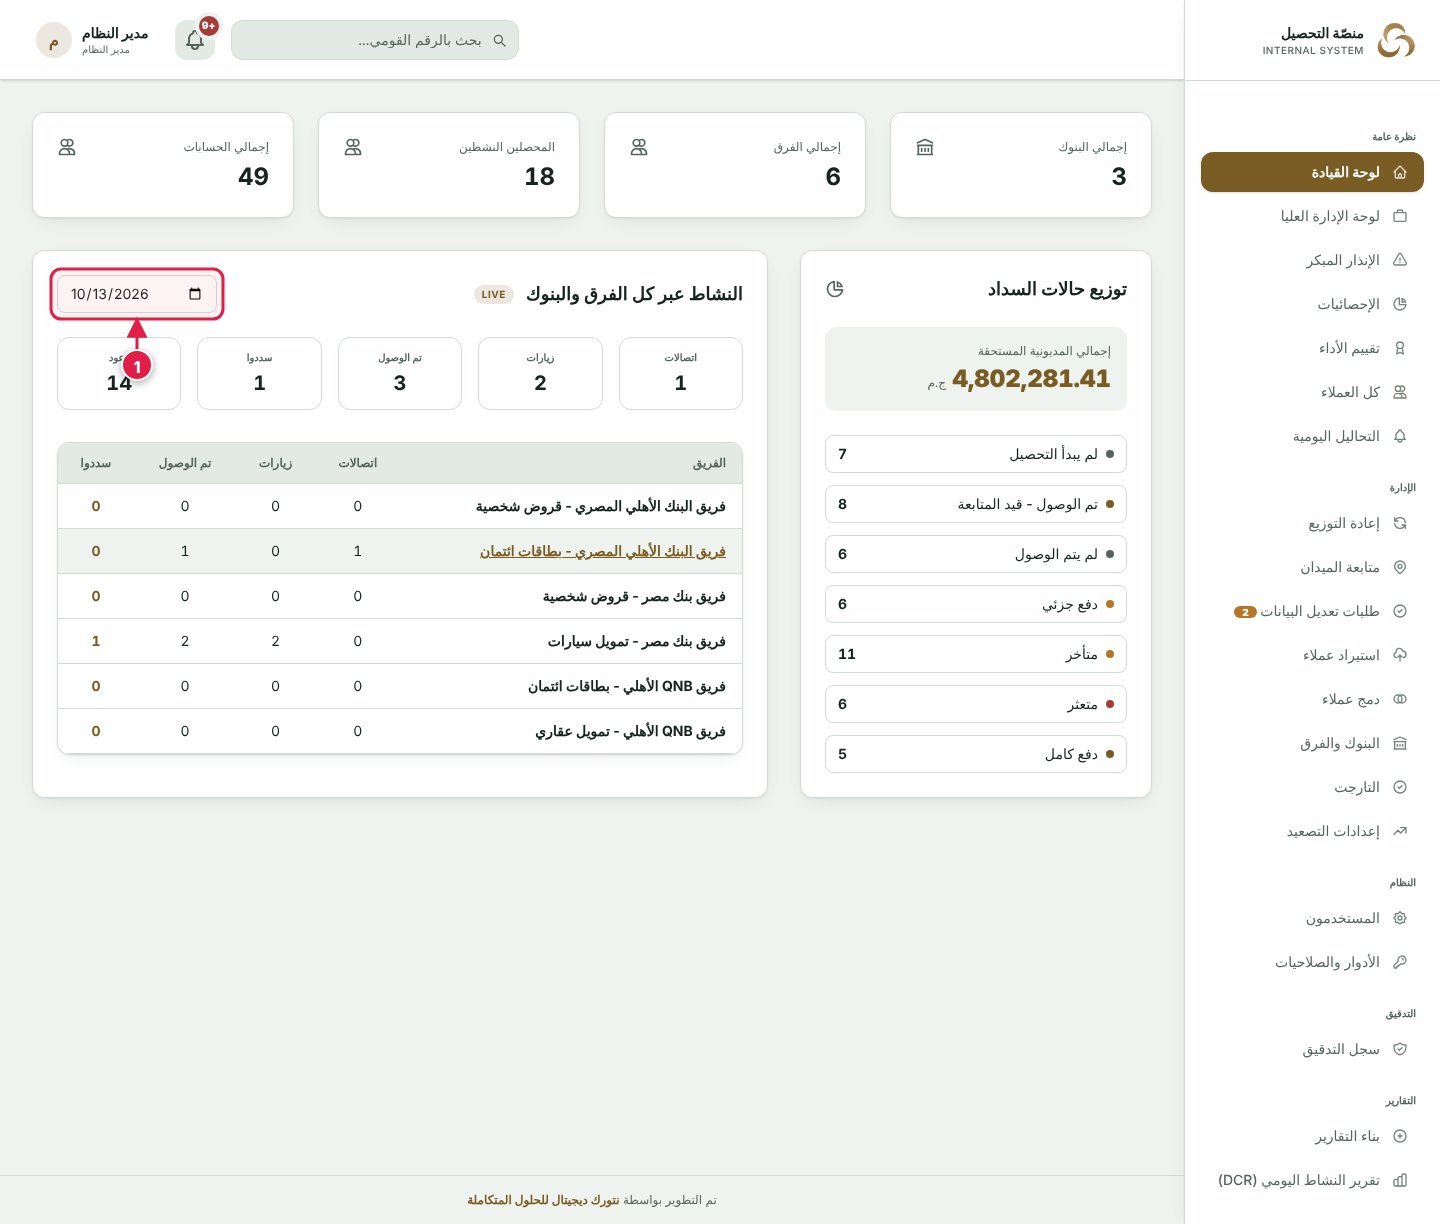Click the المحصلين النشطين summary card
The width and height of the screenshot is (1440, 1224).
pyautogui.click(x=449, y=165)
